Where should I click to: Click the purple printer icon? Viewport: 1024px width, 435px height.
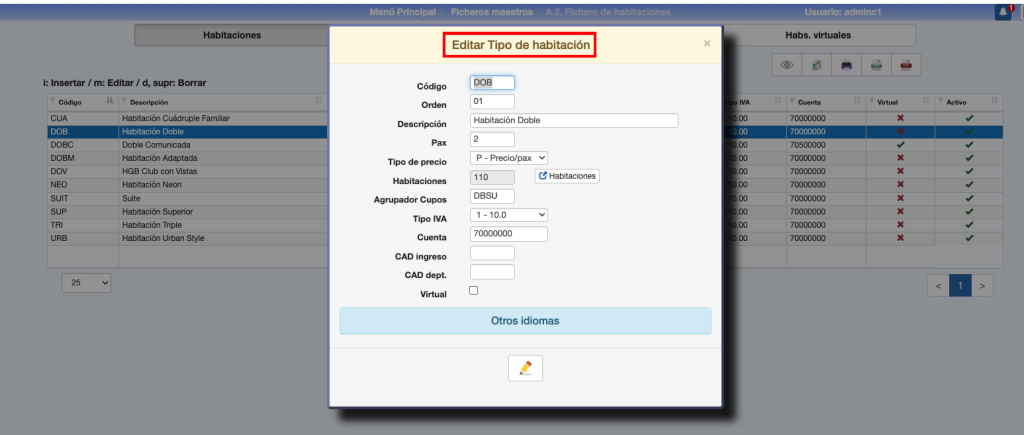coord(846,65)
